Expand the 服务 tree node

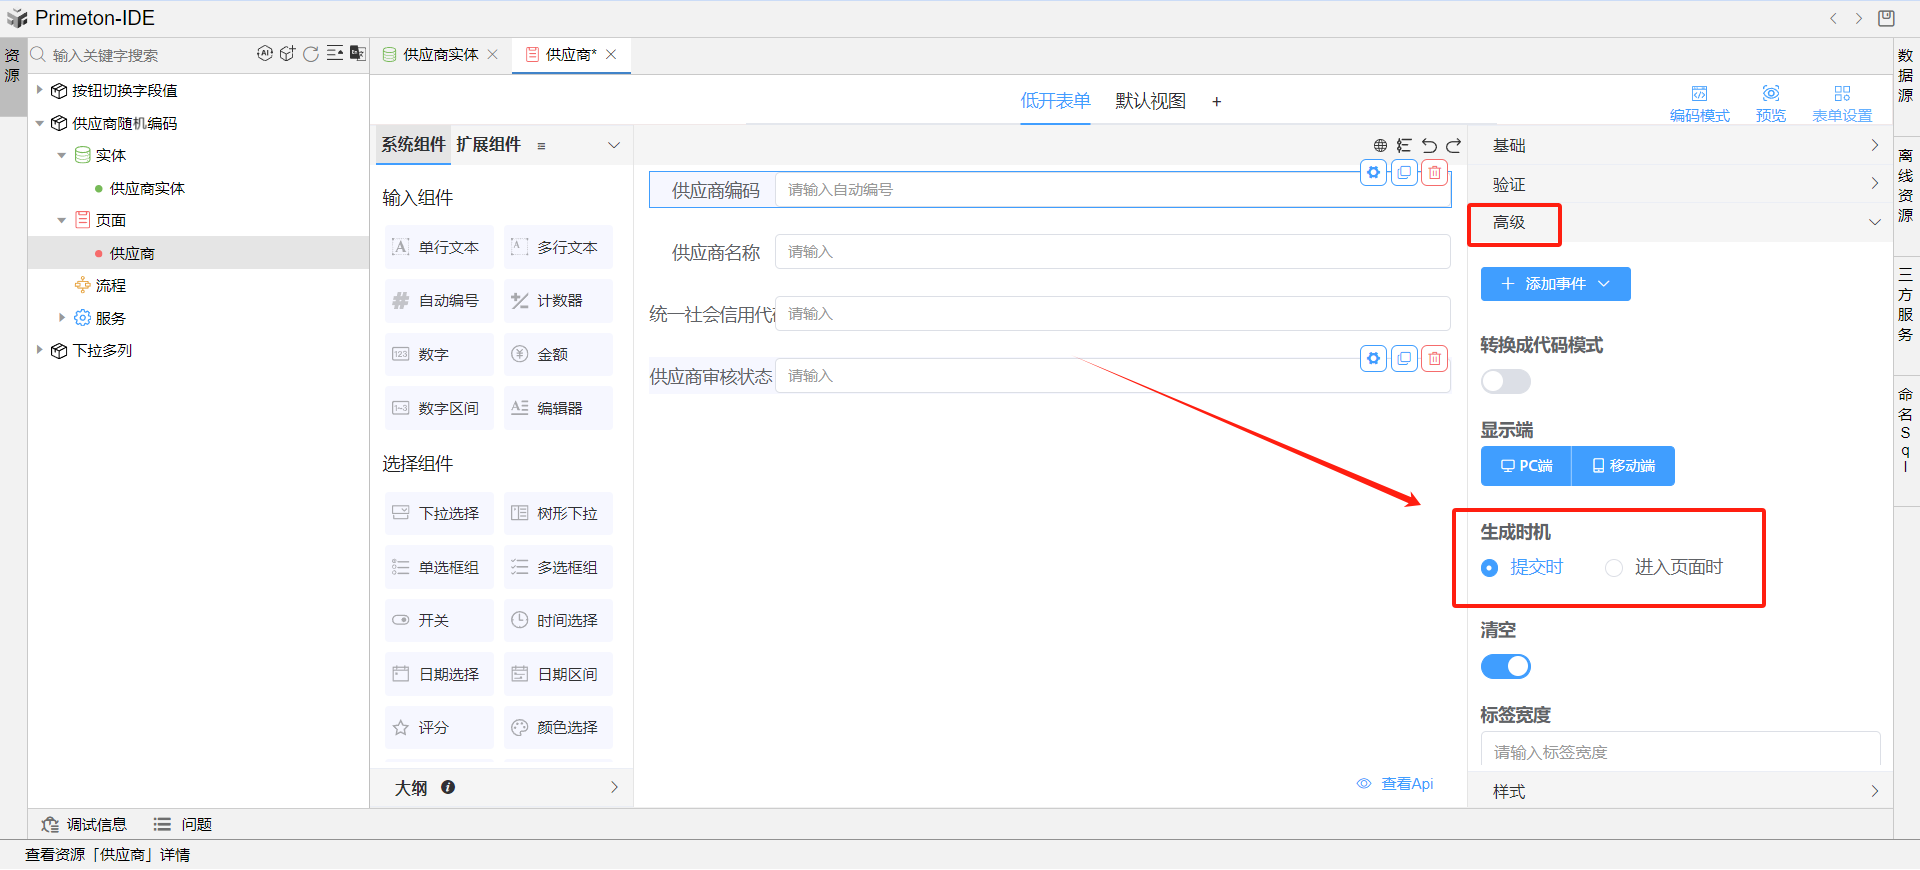point(62,318)
